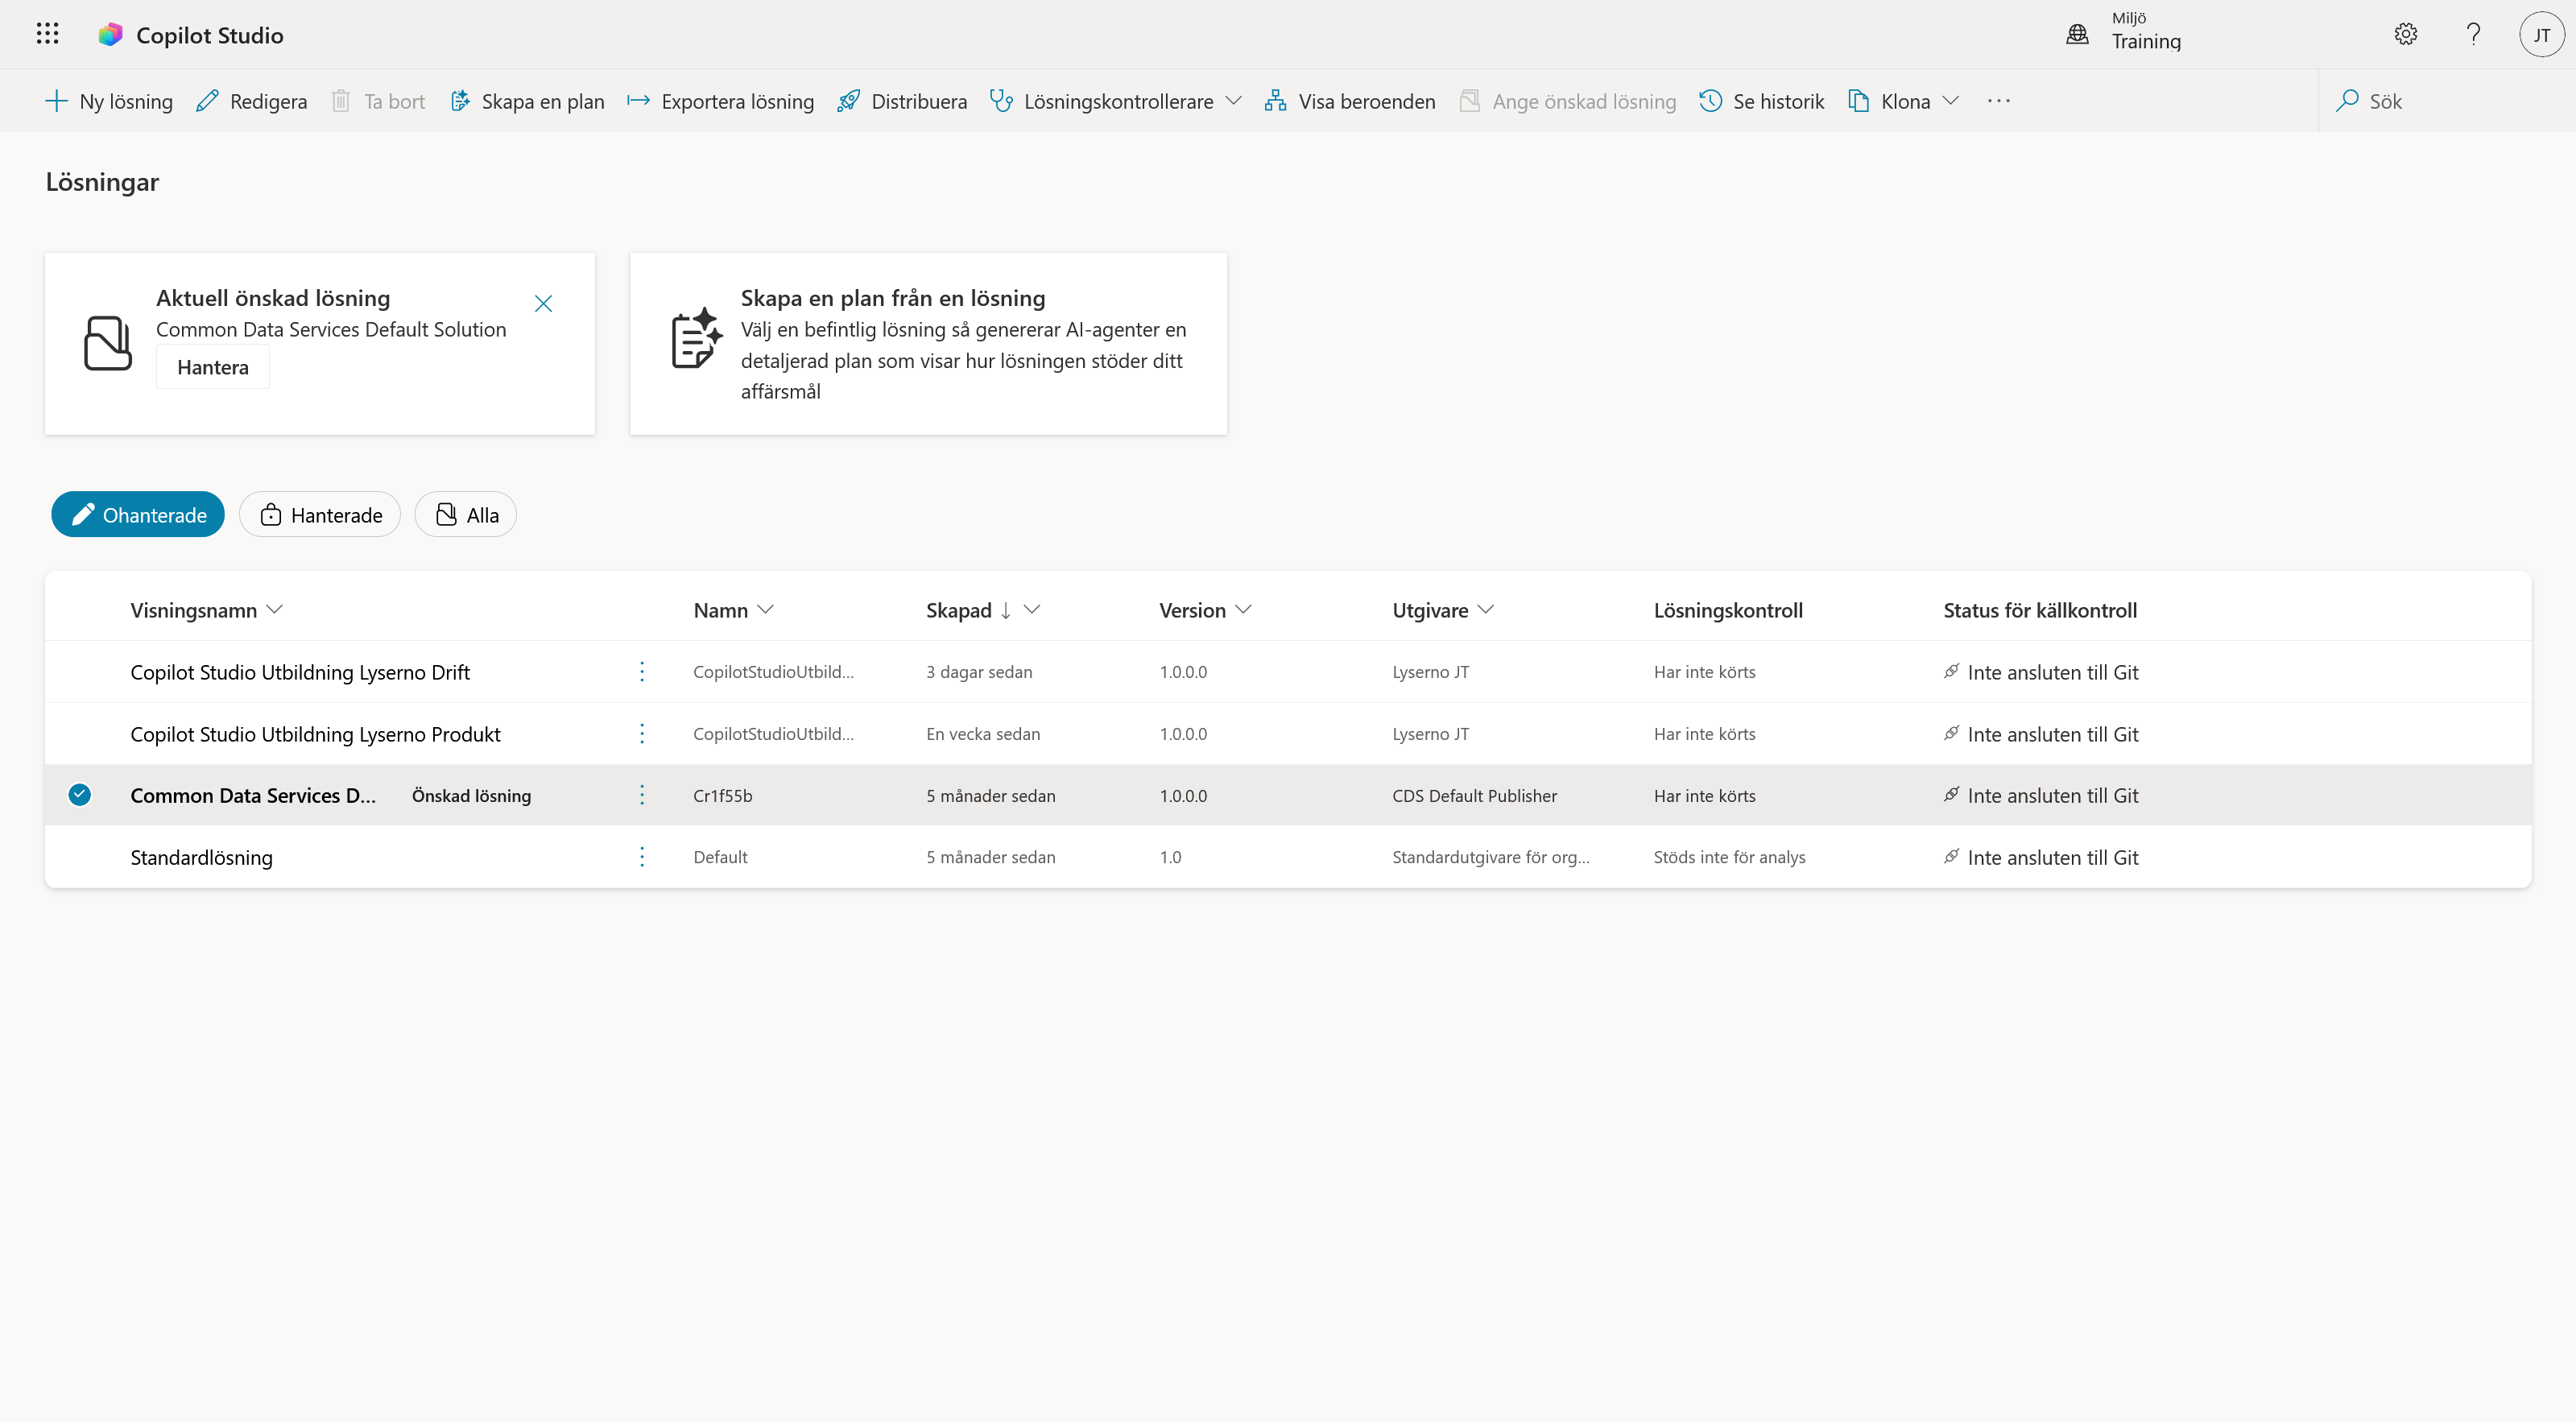2576x1422 pixels.
Task: Click the Sök search field
Action: [2440, 101]
